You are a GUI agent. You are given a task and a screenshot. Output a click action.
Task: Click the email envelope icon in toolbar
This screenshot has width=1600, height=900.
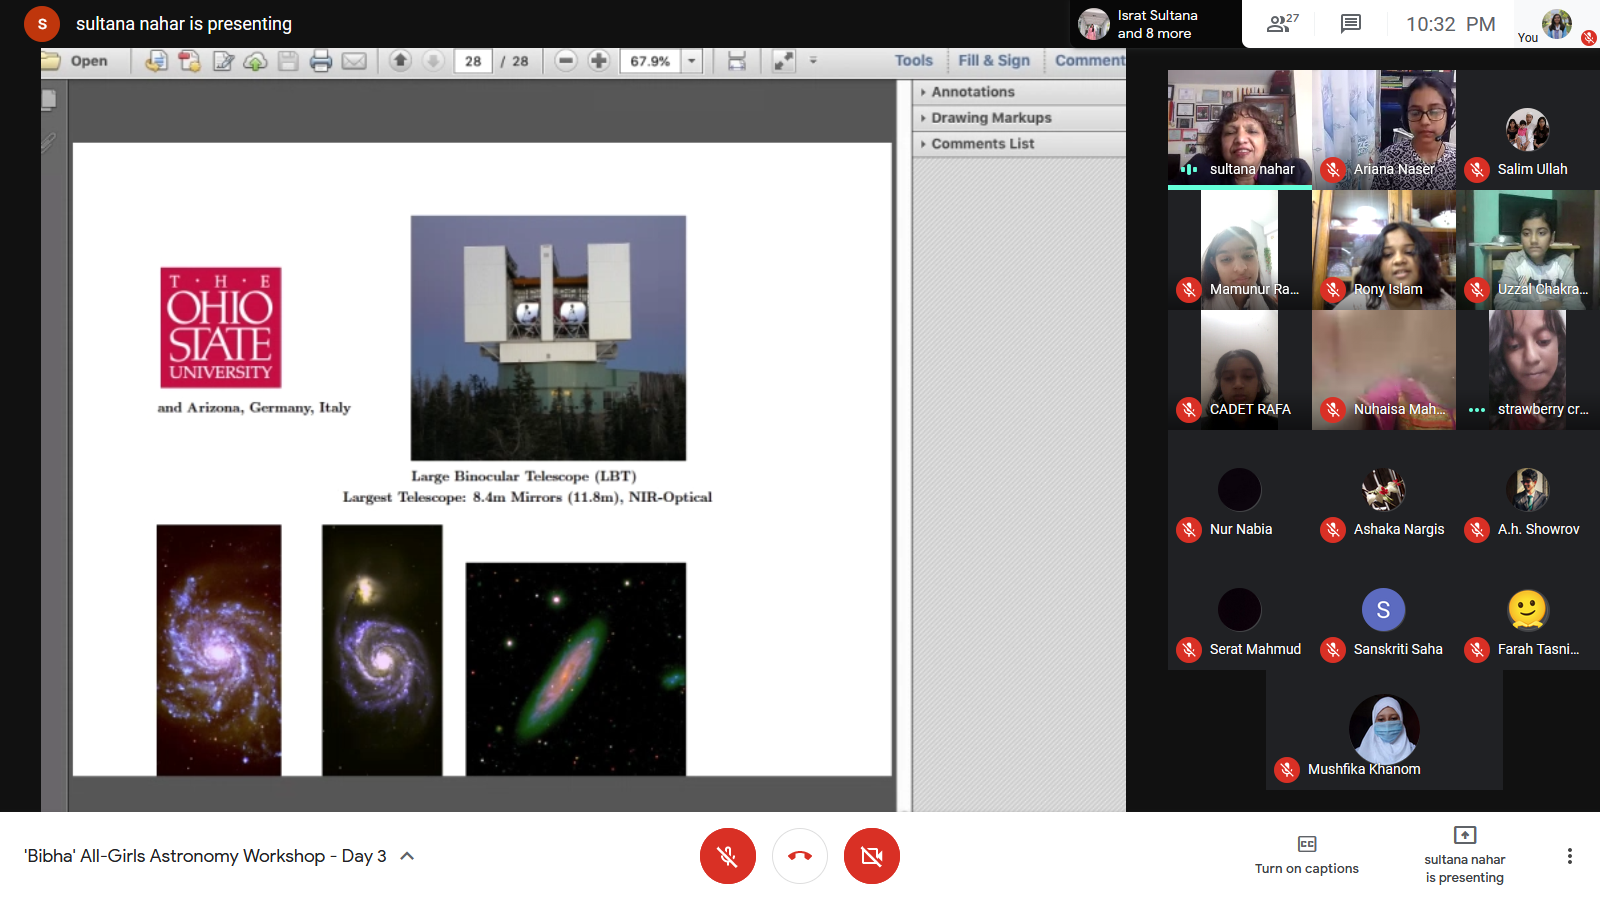[x=354, y=61]
